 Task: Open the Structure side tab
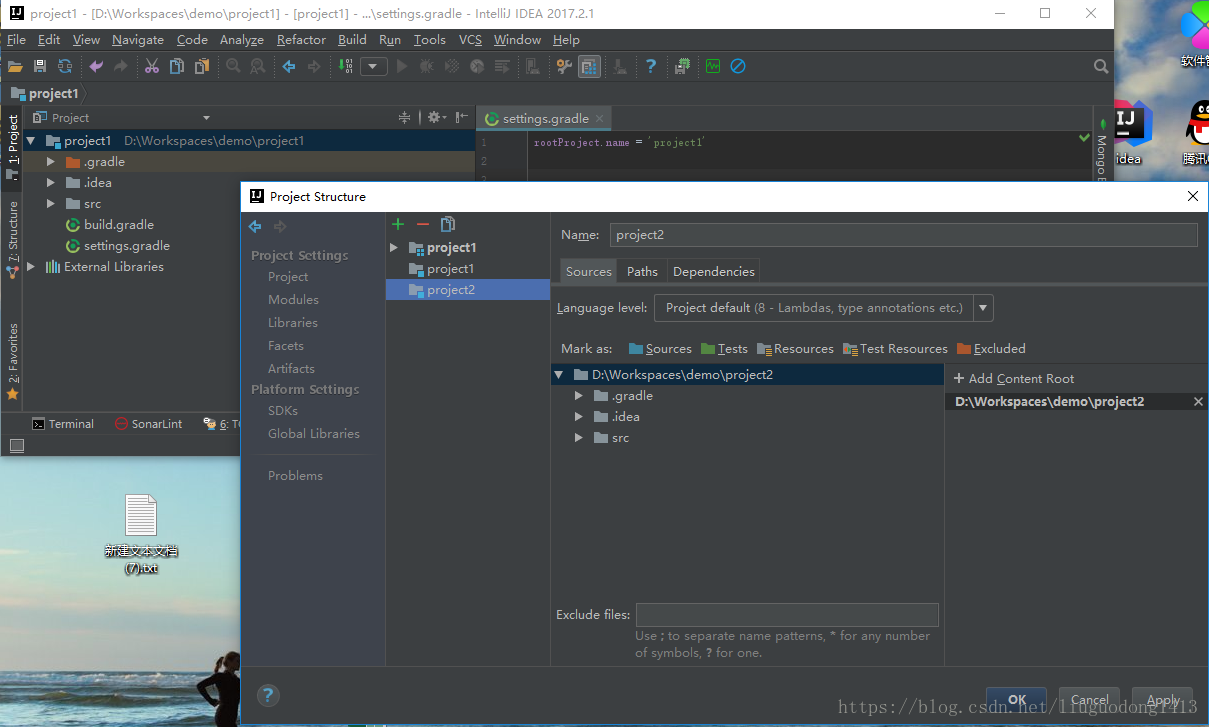click(x=13, y=239)
